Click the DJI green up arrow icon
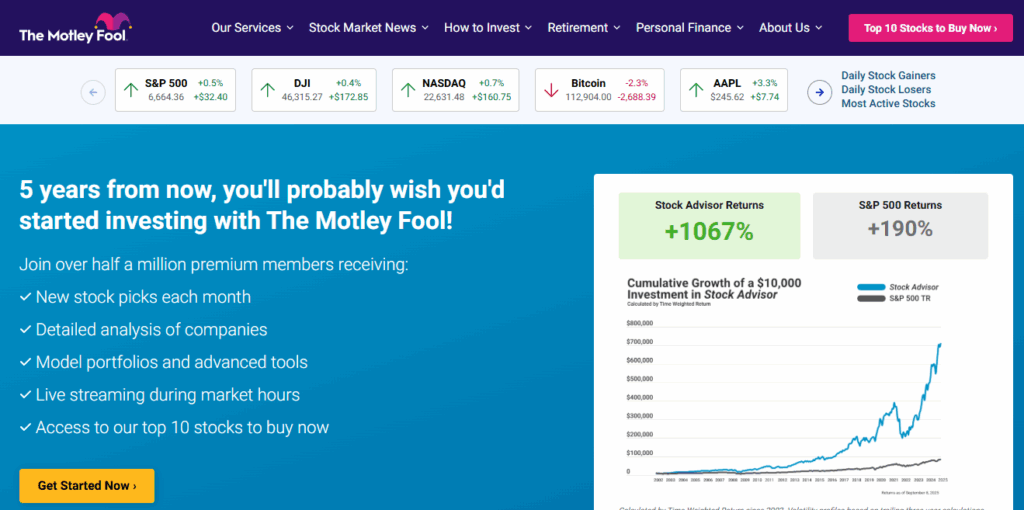 [x=267, y=91]
